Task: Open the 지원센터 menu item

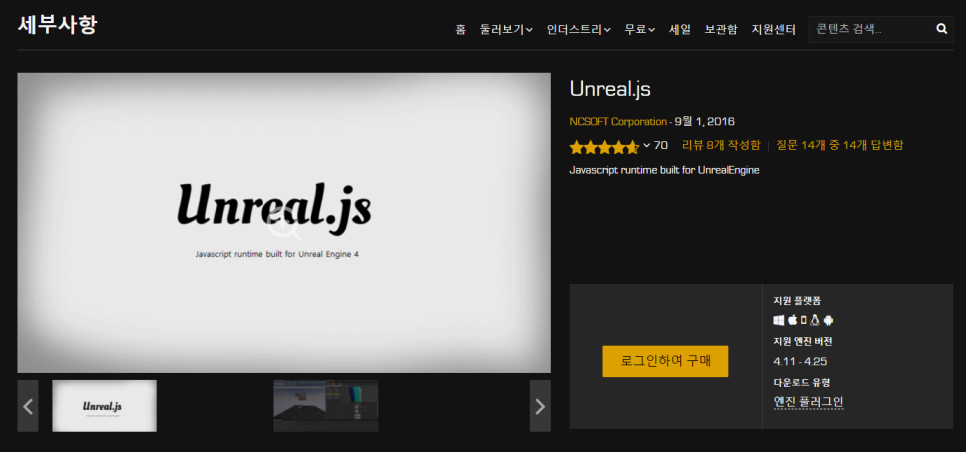Action: pyautogui.click(x=774, y=29)
